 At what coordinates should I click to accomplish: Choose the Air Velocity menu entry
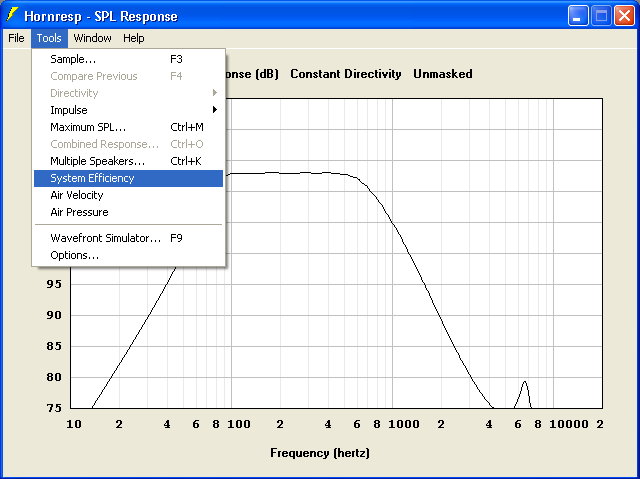coord(129,195)
